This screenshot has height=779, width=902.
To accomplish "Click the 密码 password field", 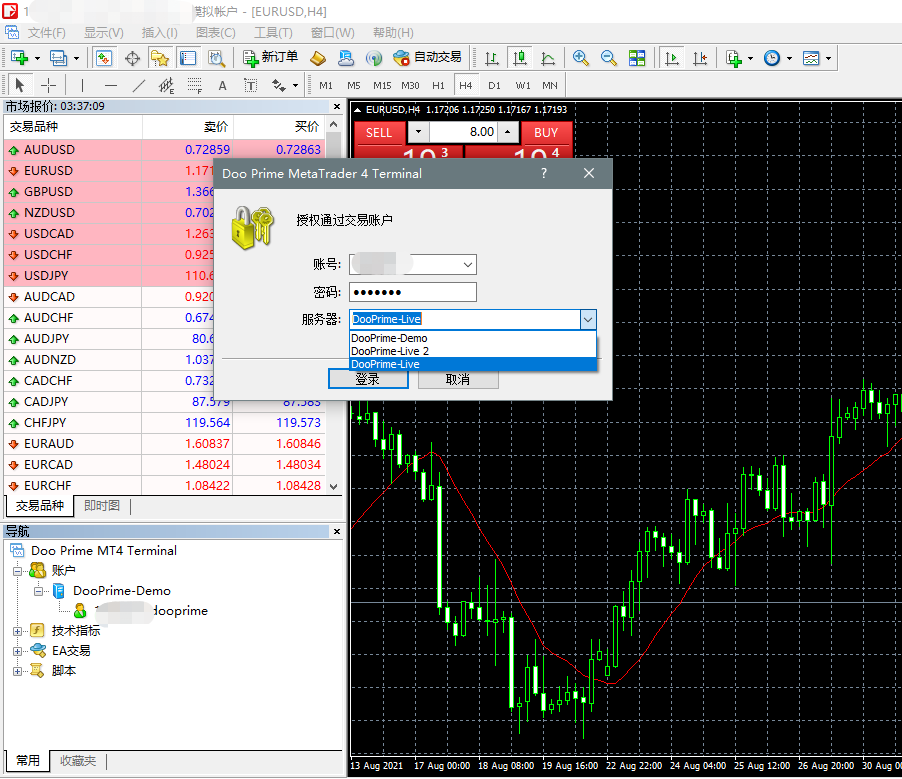I will coord(413,292).
